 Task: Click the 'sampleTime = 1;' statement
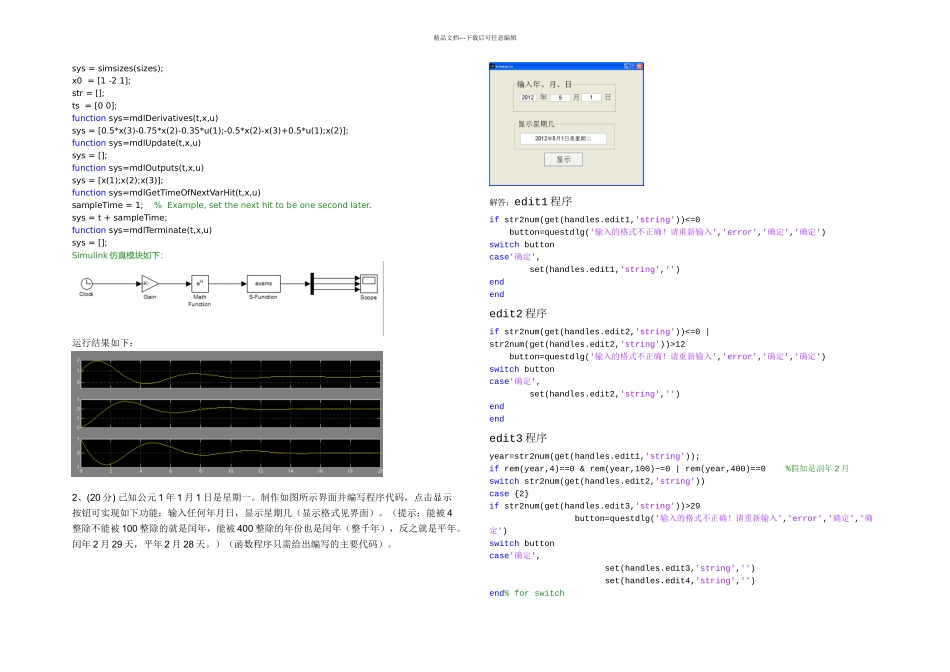107,205
